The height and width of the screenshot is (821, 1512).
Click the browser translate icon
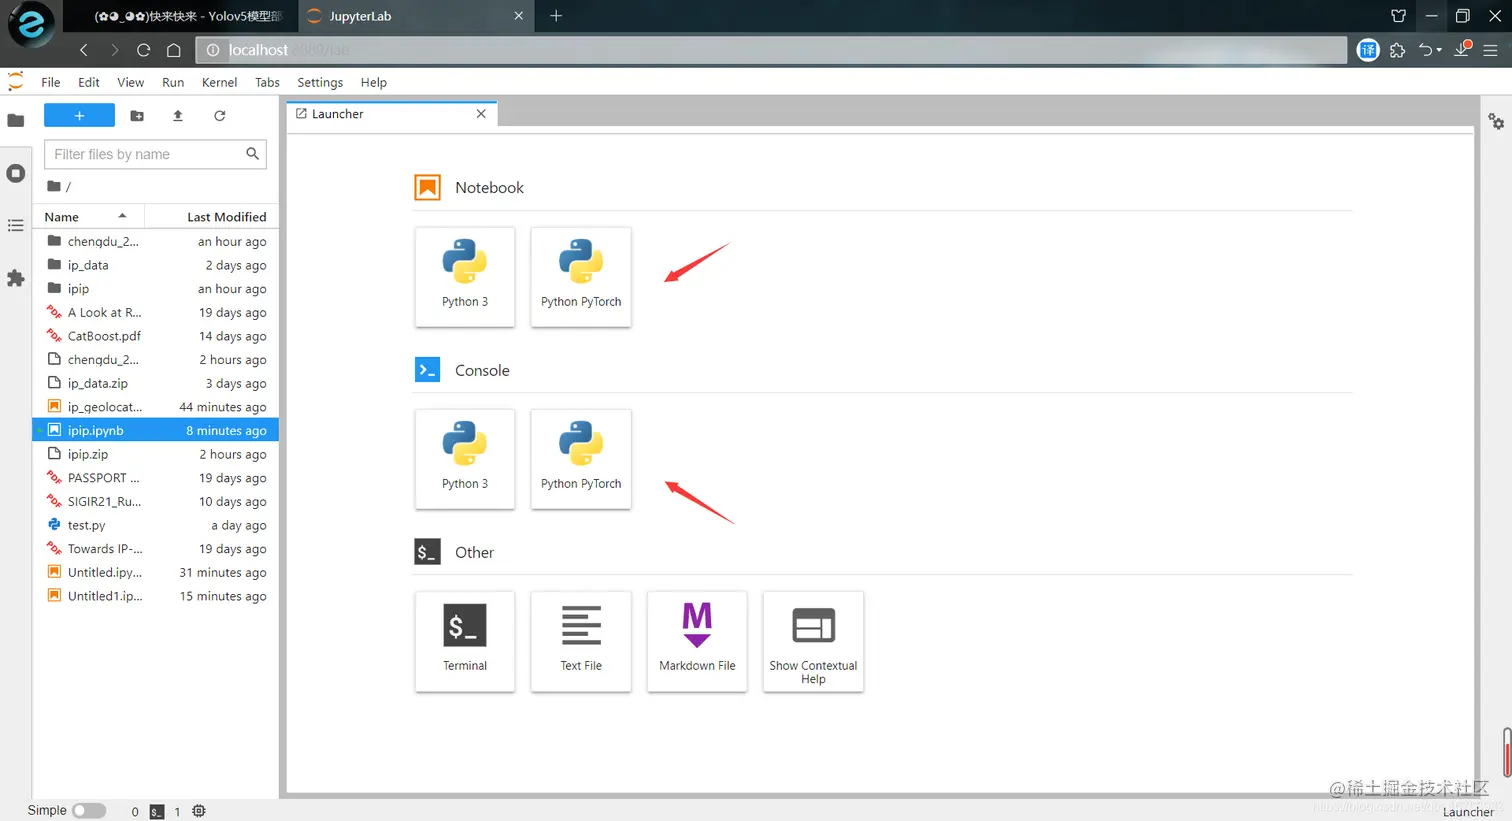[1368, 50]
